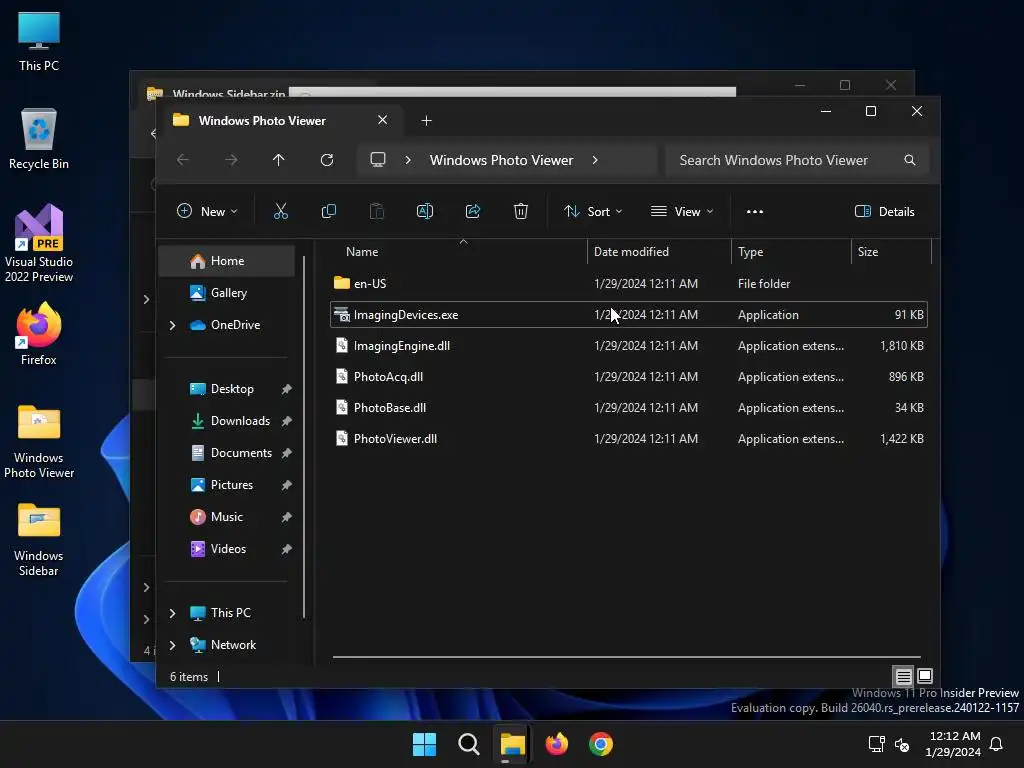Open the Sort dropdown

point(593,212)
